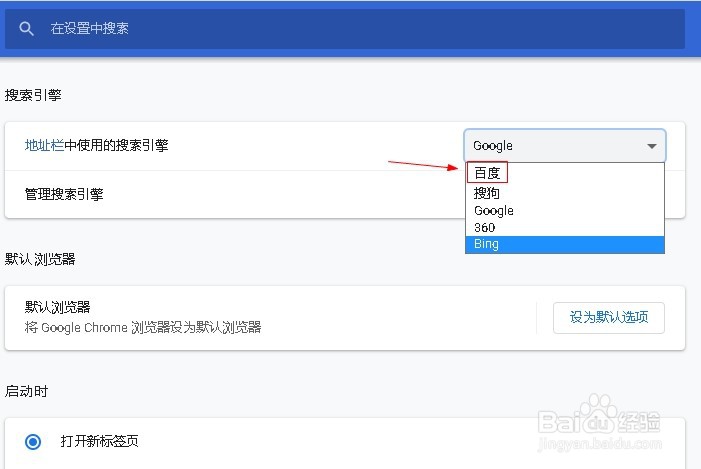Select the 打开新标签页 radio button
This screenshot has height=469, width=701.
pos(33,442)
